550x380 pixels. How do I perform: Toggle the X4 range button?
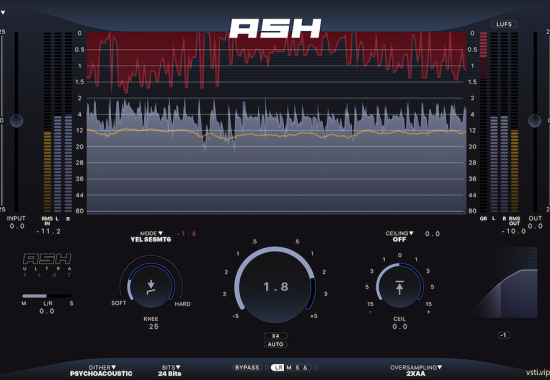point(275,336)
